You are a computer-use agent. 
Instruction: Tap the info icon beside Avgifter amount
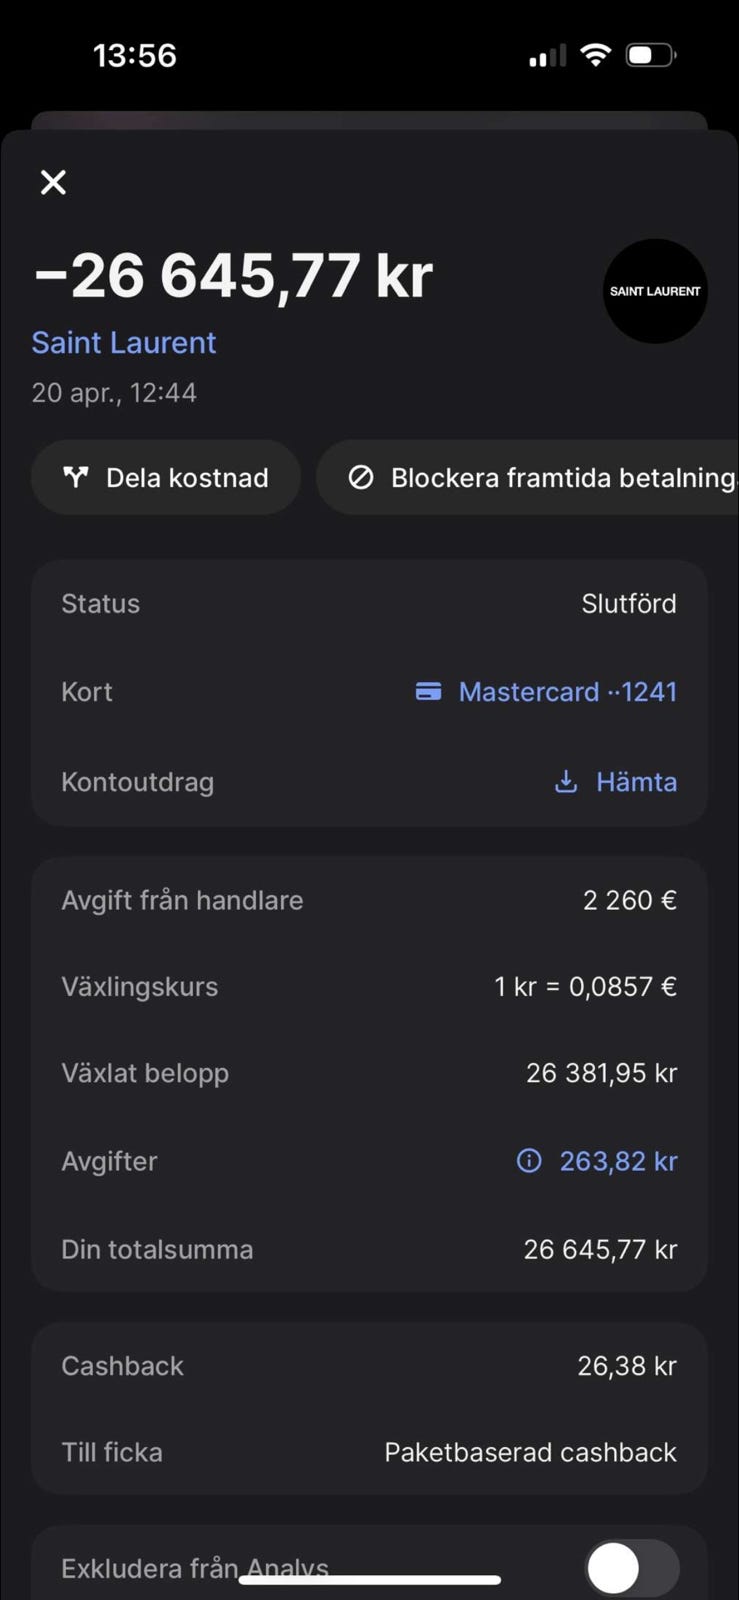pos(528,1161)
